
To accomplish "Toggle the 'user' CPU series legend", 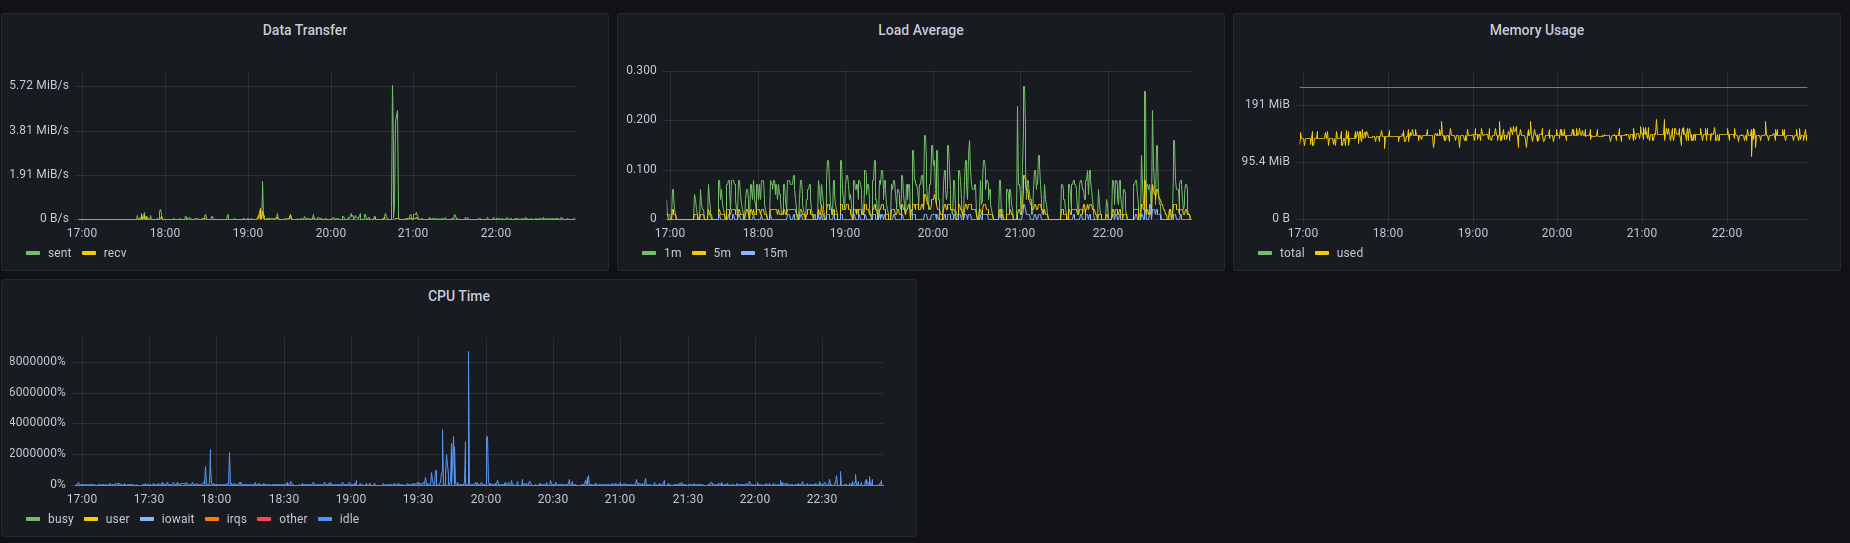I will point(118,519).
